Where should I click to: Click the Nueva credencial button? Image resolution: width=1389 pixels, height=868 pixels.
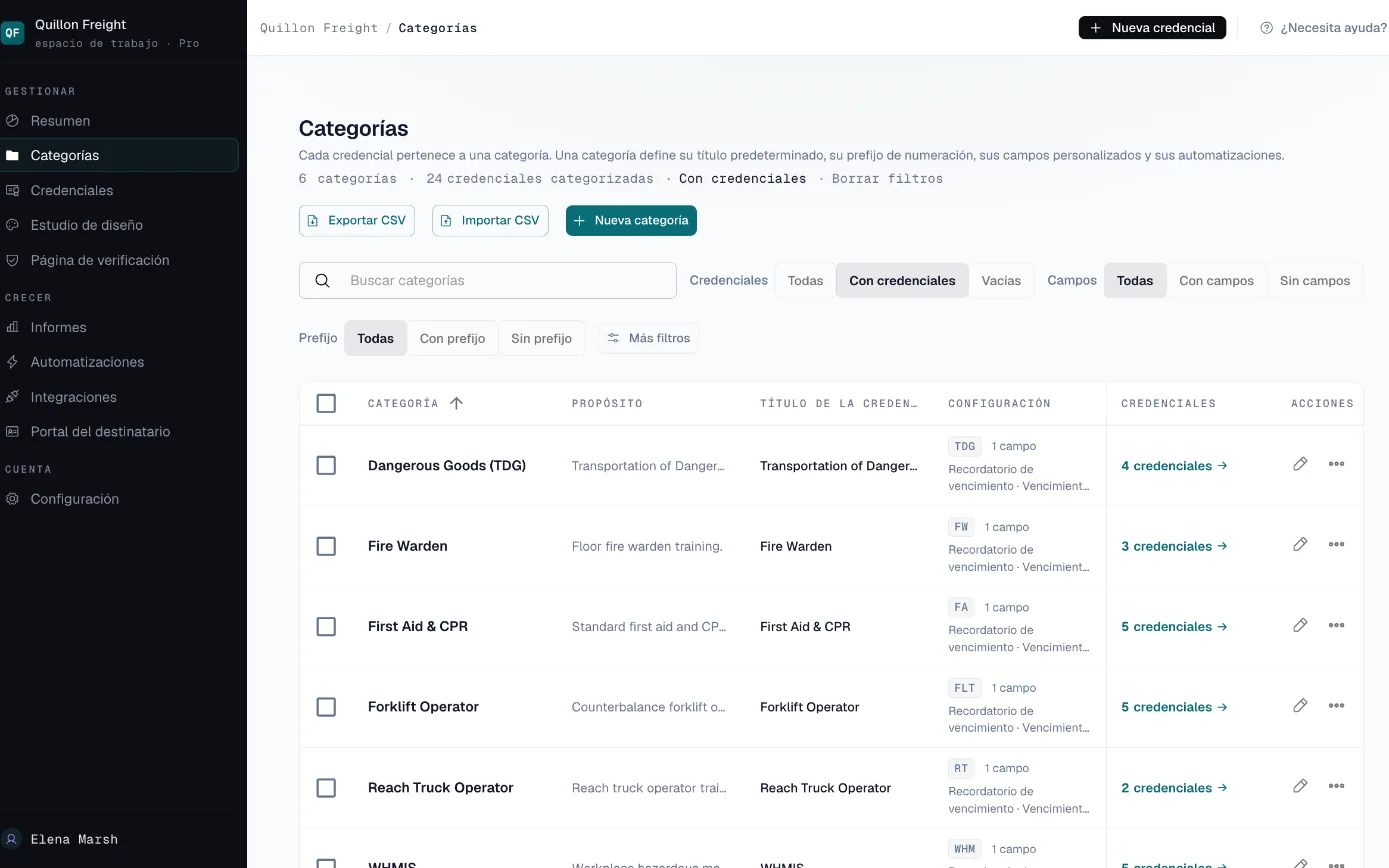(x=1152, y=28)
